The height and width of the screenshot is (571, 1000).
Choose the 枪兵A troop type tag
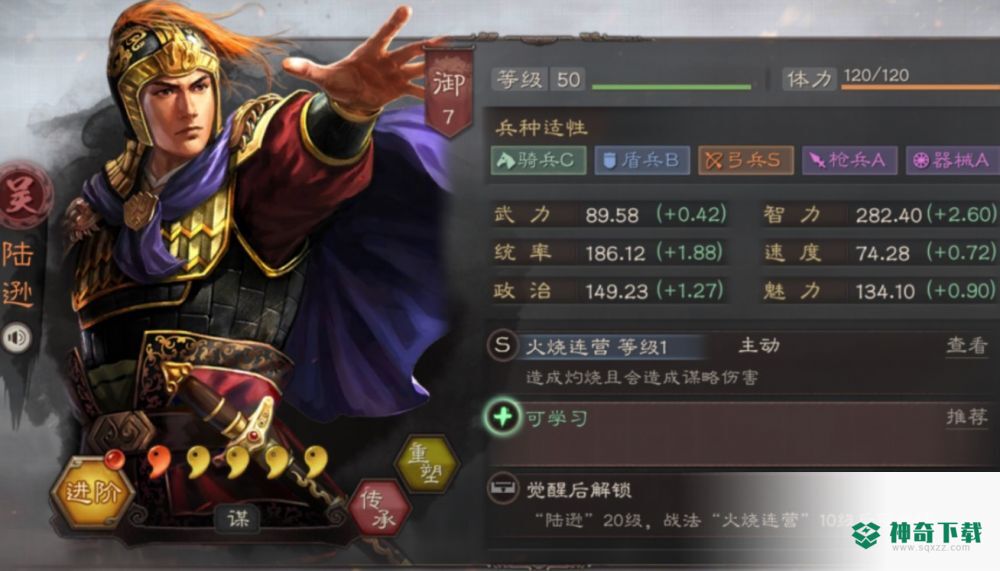[849, 159]
